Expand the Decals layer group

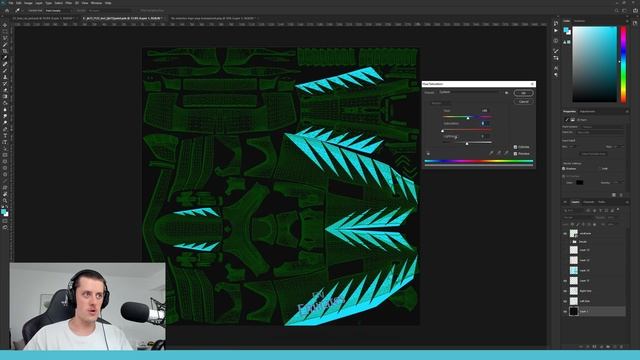point(571,242)
